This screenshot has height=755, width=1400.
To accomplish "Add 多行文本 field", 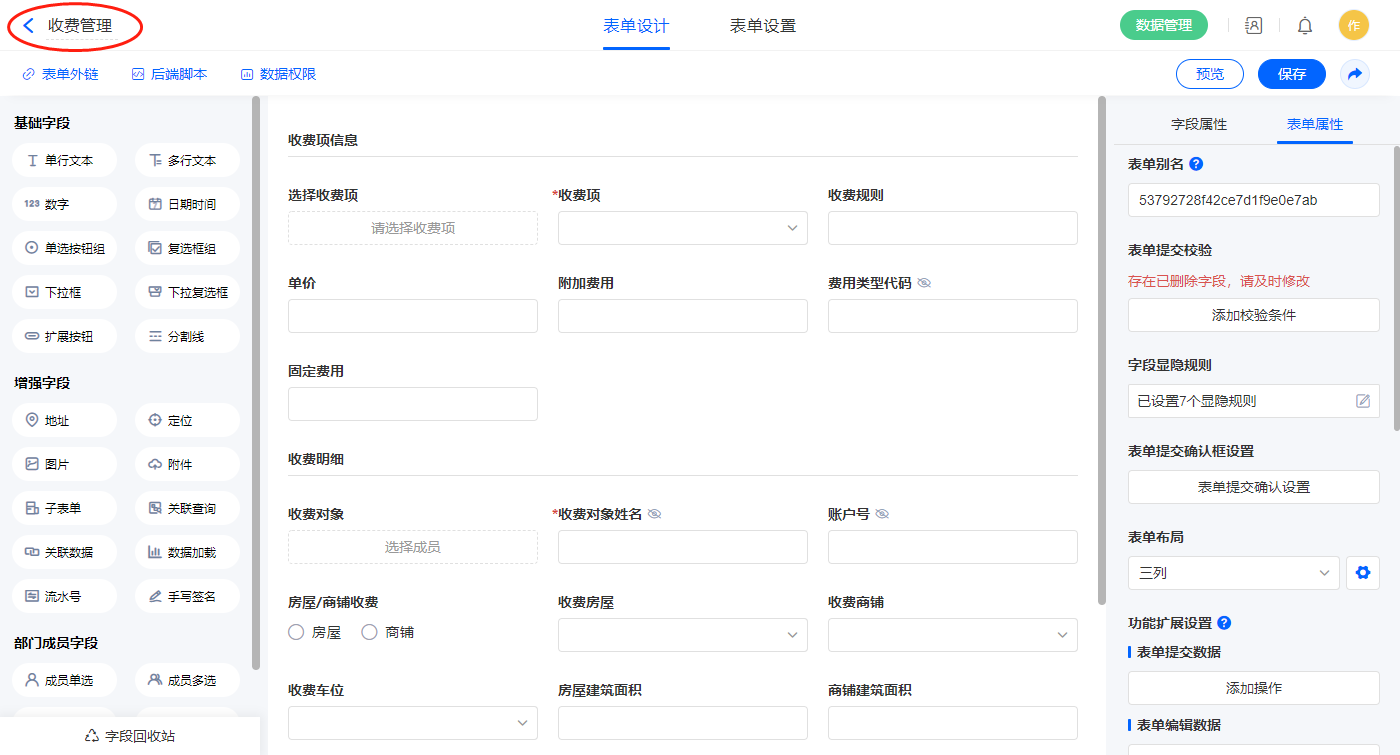I will 187,160.
